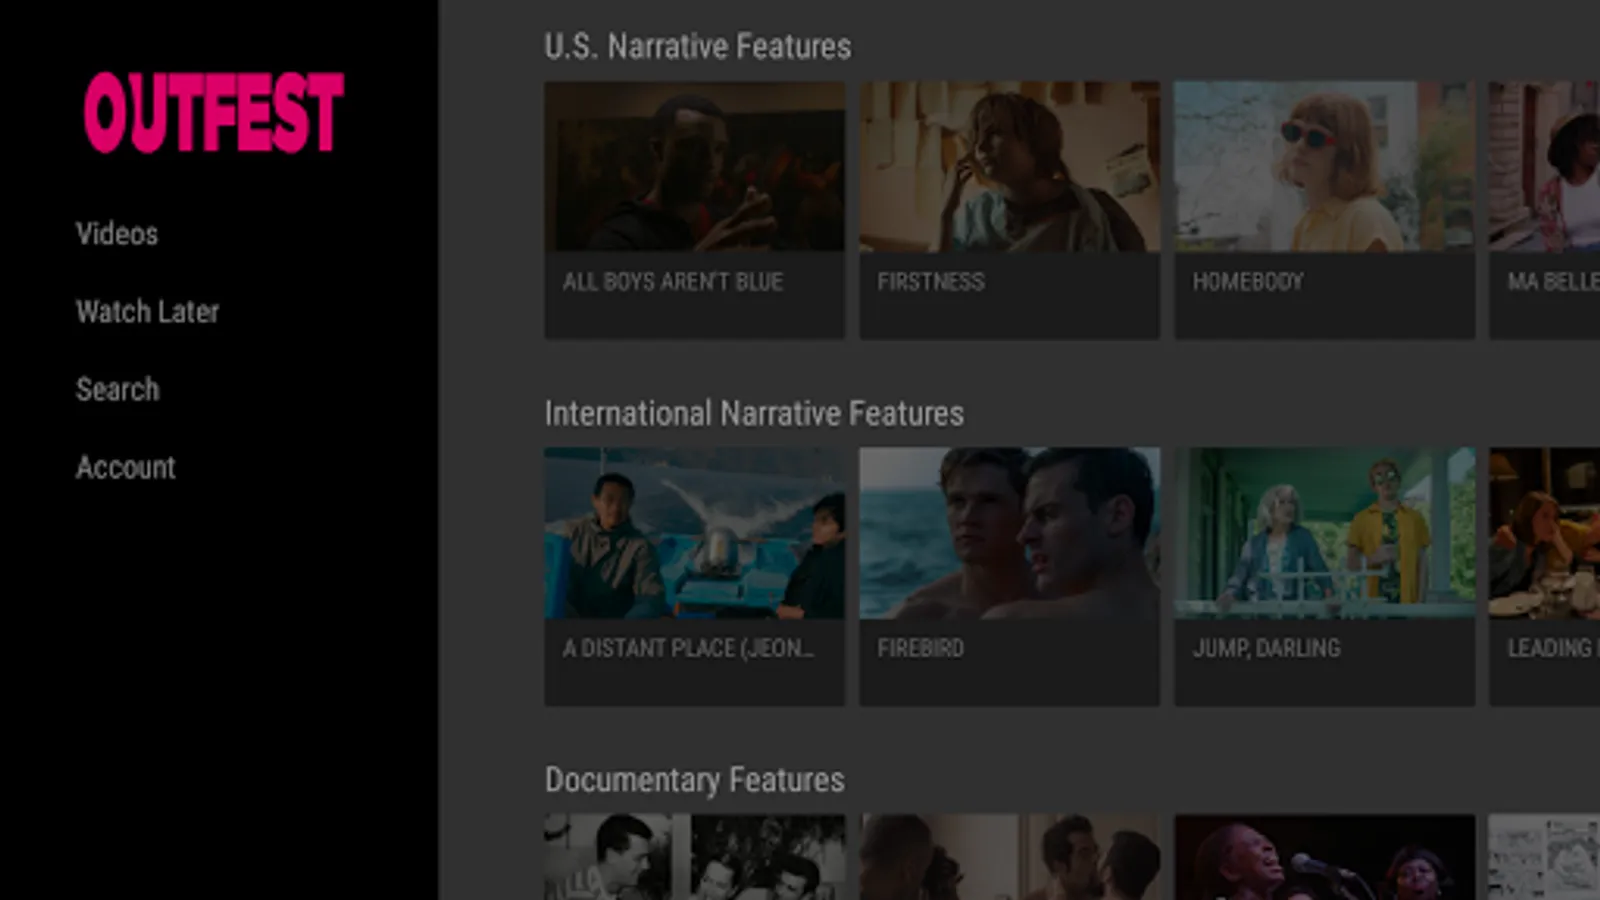Click the 'ALL BOYS AREN'T BLUE' title
Viewport: 1600px width, 900px height.
[x=673, y=282]
